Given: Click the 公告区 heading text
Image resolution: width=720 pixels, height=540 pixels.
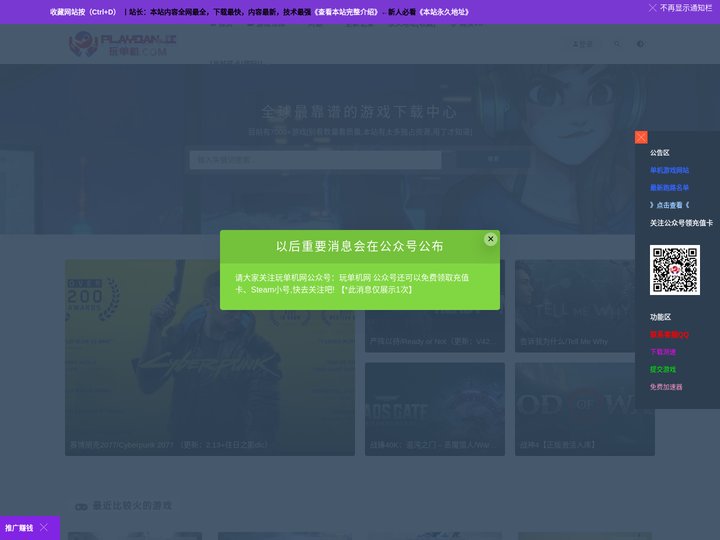Looking at the screenshot, I should pos(659,152).
